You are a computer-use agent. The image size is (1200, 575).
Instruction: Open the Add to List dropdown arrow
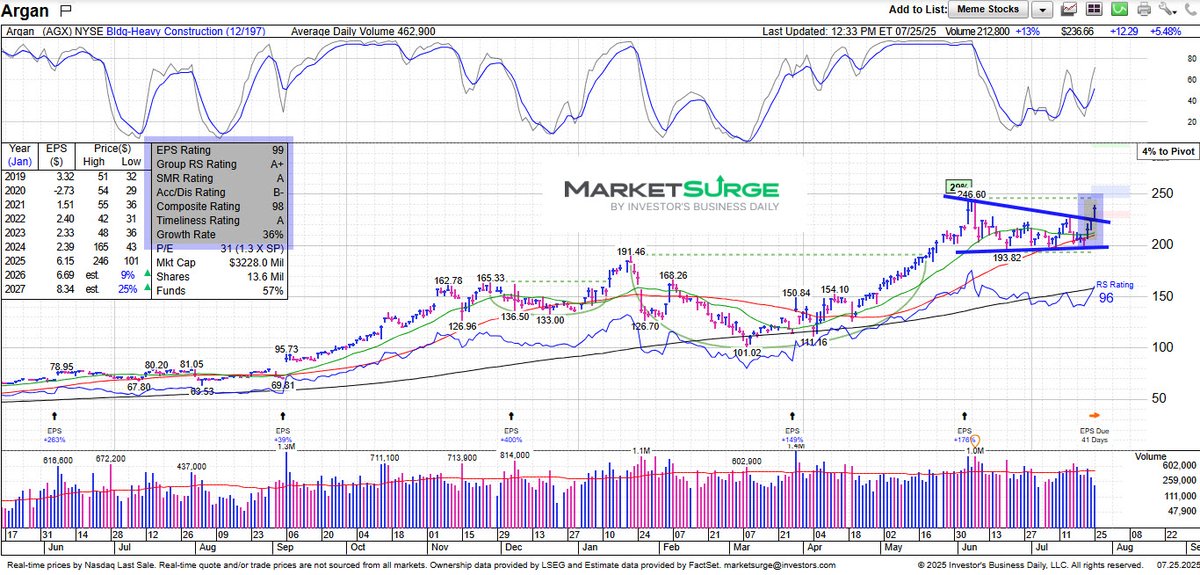click(1042, 10)
